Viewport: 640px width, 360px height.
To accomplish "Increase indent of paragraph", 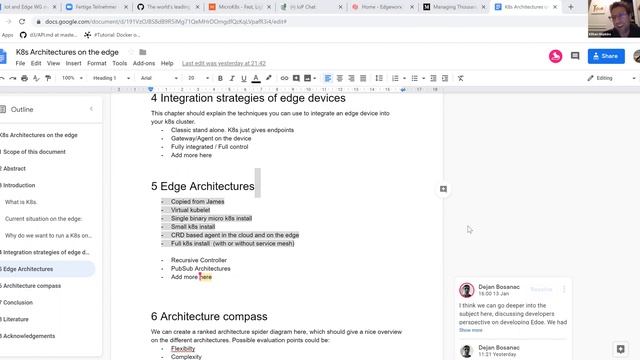I will tap(445, 78).
